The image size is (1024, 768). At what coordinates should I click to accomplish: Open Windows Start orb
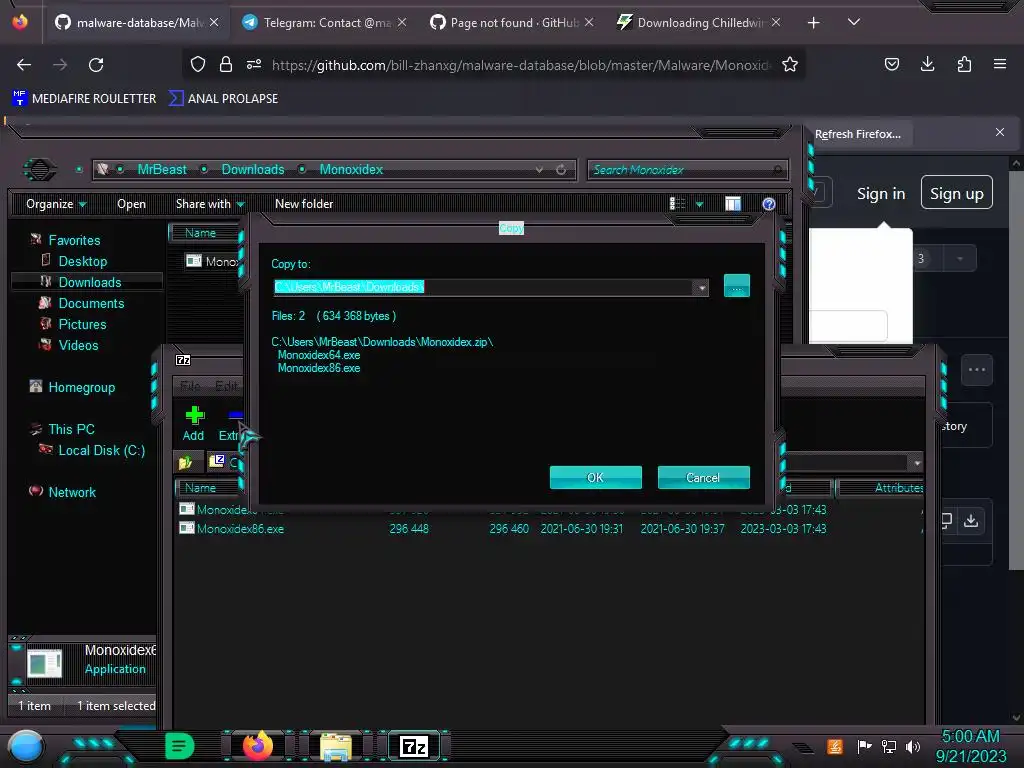(25, 747)
